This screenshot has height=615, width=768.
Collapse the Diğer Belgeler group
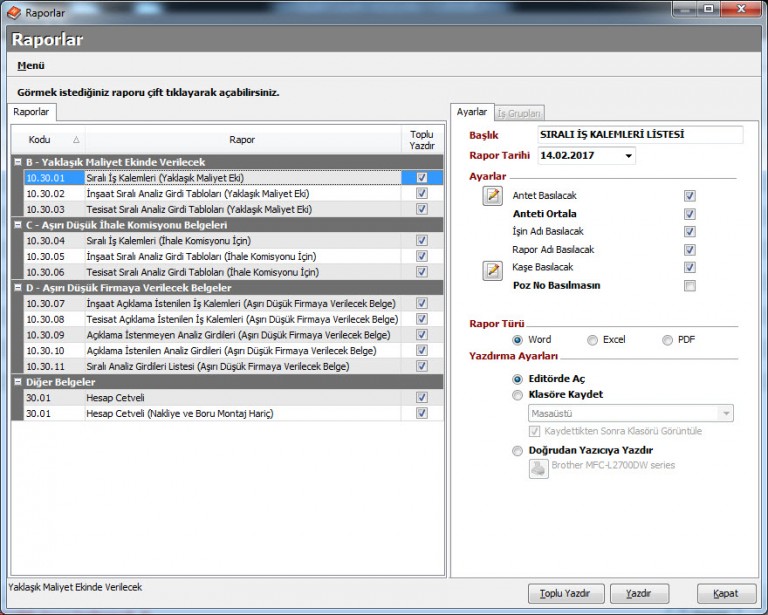(18, 382)
